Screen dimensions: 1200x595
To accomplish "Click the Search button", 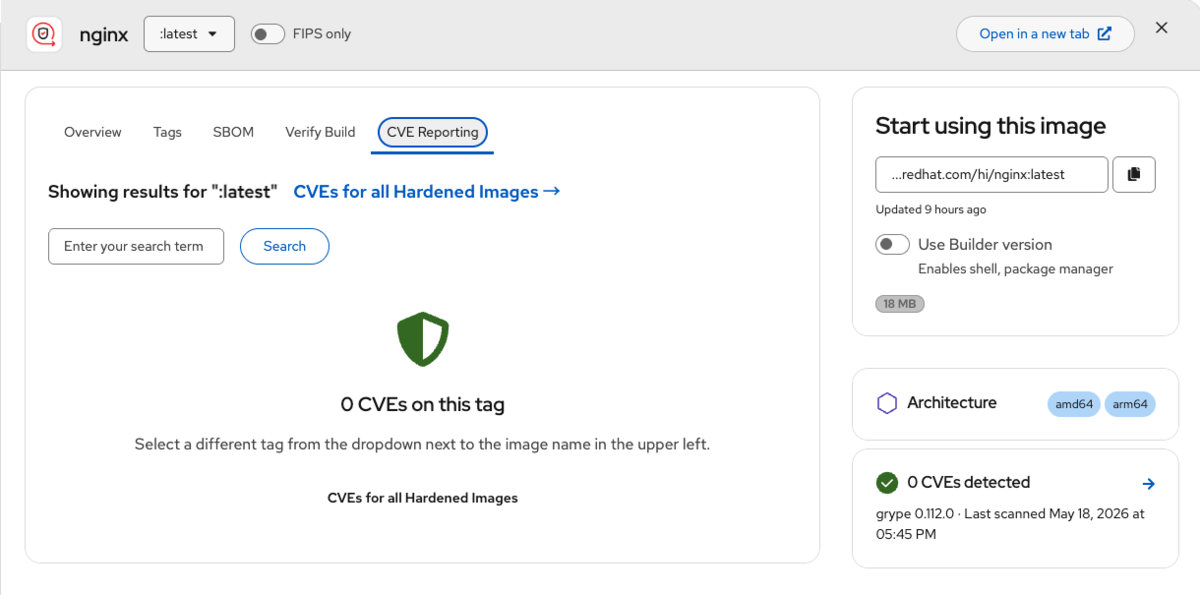I will click(x=285, y=246).
